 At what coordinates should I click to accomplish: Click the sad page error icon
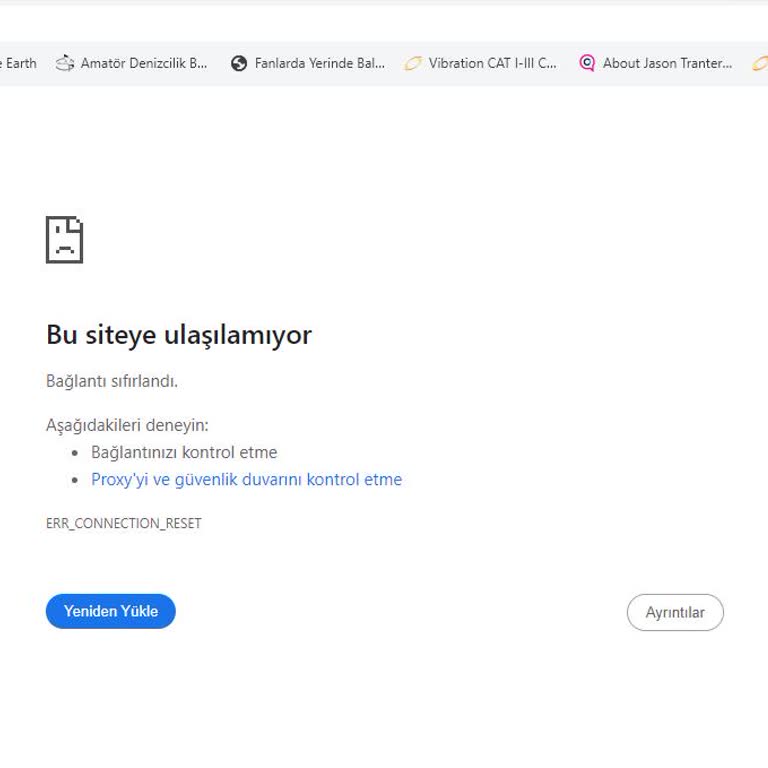pos(65,240)
